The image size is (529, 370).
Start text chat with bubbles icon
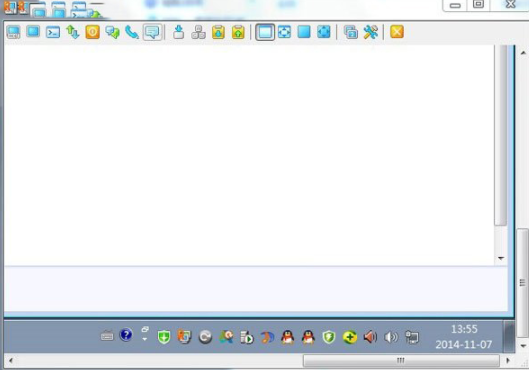112,32
